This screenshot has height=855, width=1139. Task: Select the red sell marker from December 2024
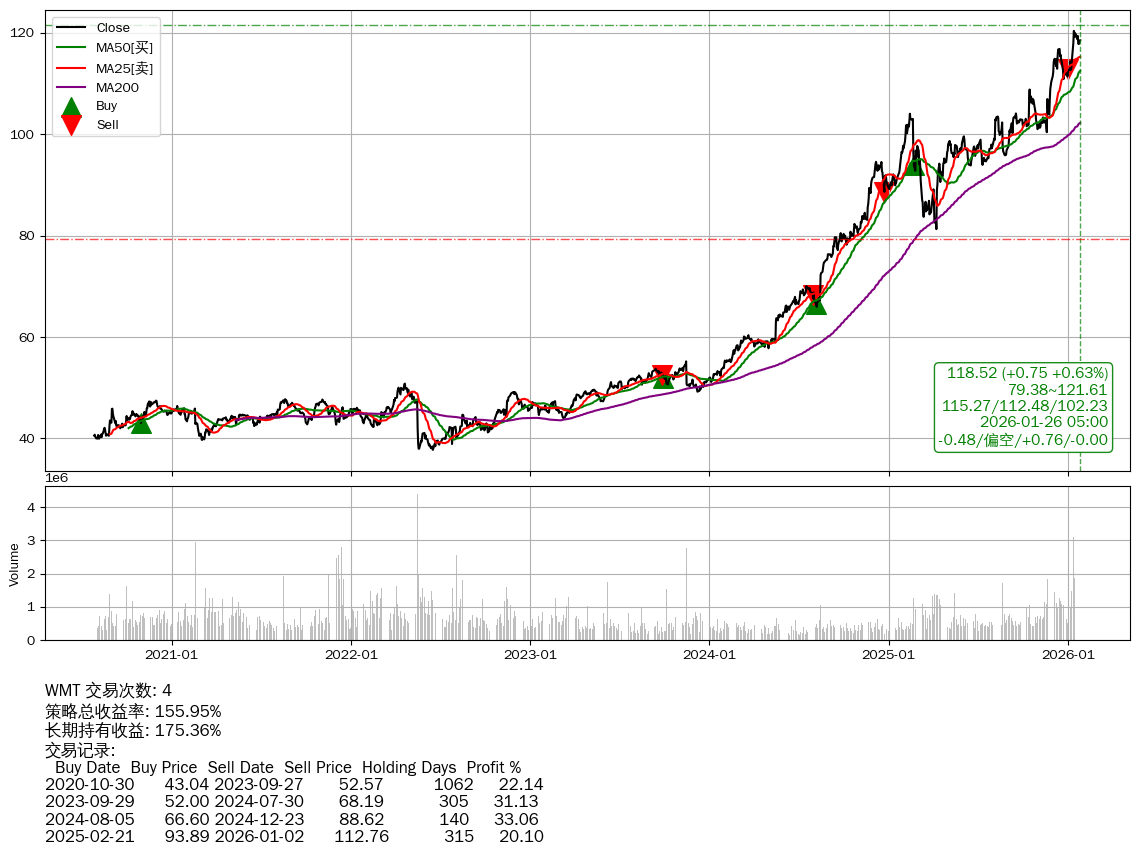coord(883,191)
